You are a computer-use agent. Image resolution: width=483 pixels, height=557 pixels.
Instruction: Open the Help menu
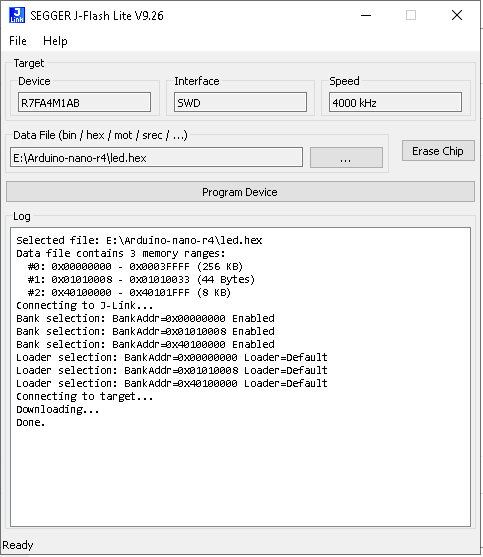point(55,41)
